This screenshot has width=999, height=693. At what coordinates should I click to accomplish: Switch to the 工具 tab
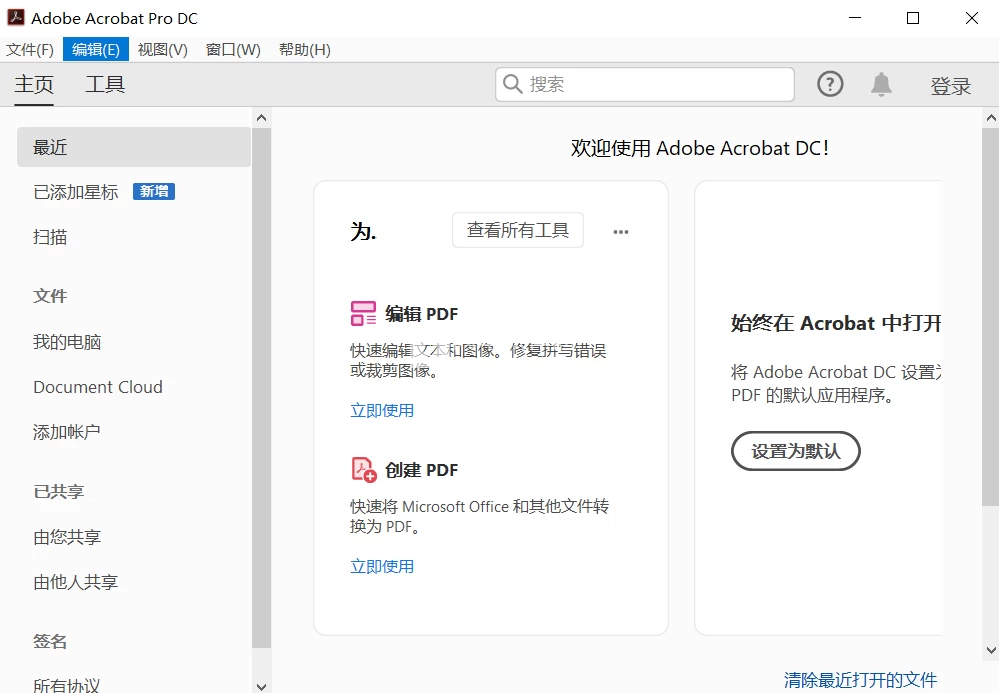(x=105, y=85)
